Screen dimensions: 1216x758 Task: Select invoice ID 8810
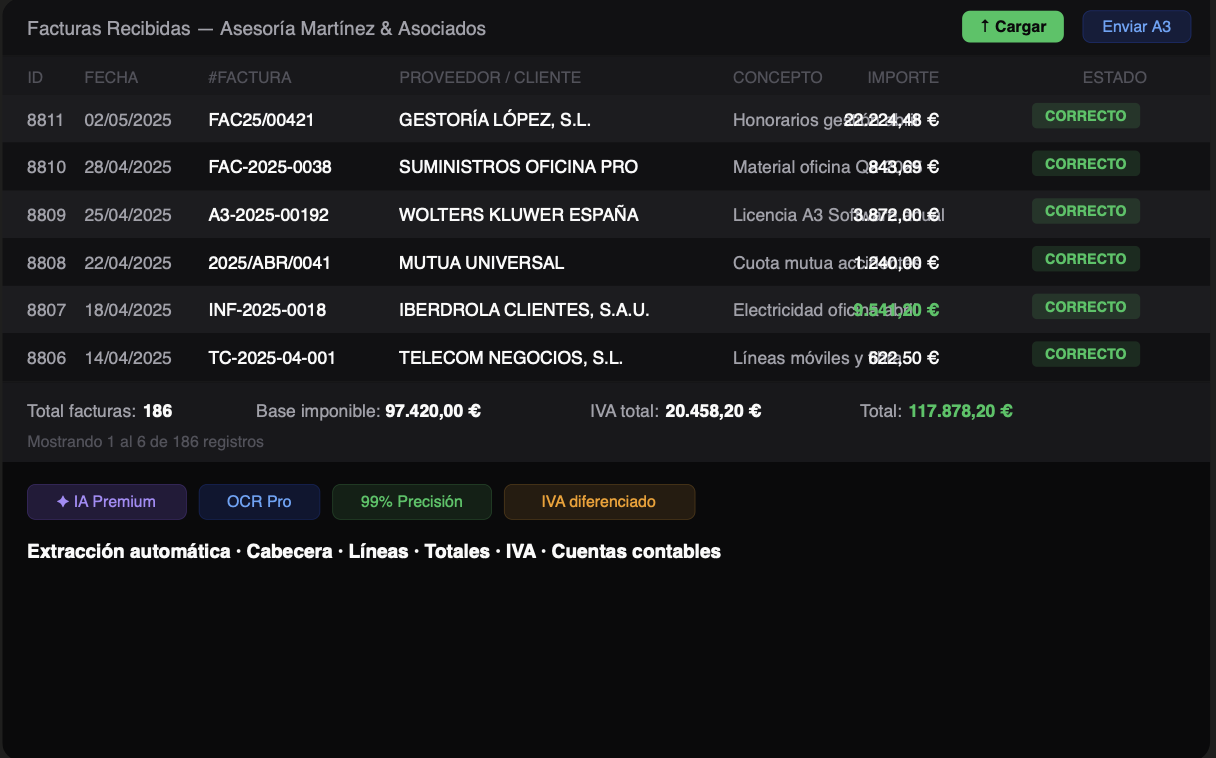click(46, 167)
